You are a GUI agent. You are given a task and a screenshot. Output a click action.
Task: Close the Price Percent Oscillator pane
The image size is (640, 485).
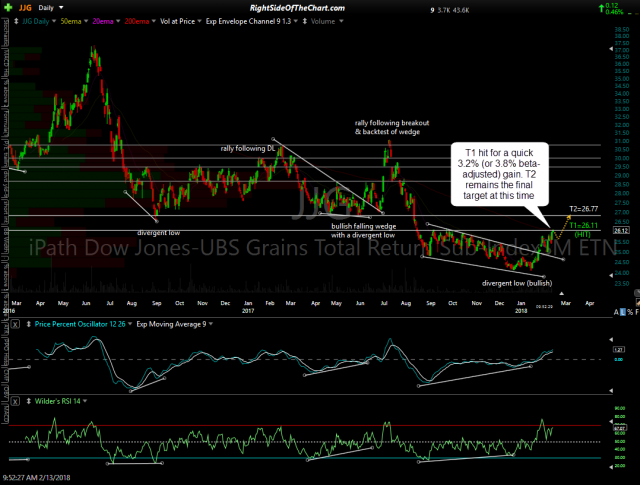(15, 325)
